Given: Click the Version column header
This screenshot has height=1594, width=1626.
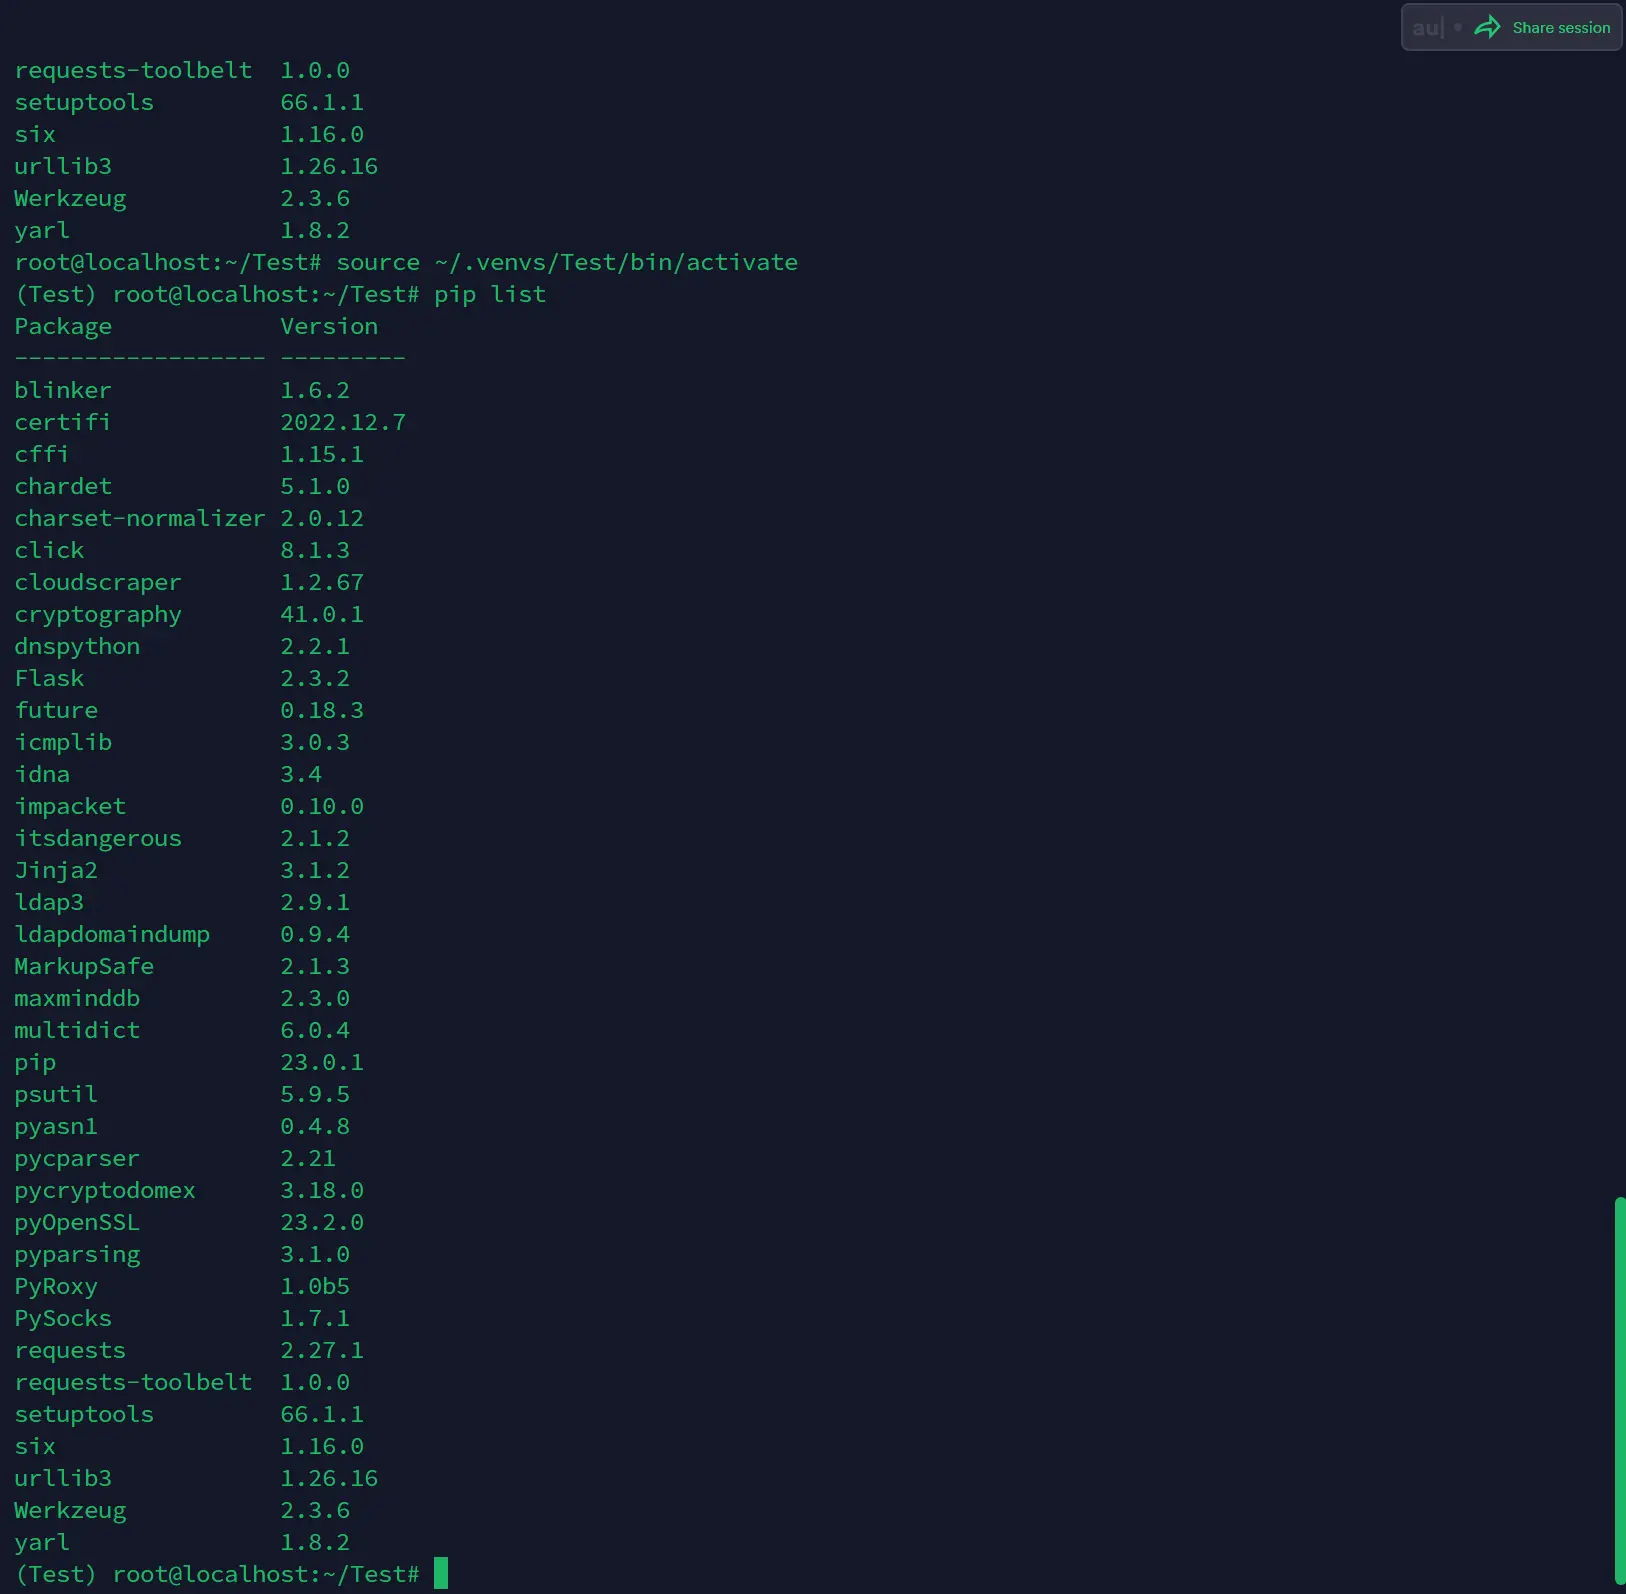Looking at the screenshot, I should click(x=329, y=326).
